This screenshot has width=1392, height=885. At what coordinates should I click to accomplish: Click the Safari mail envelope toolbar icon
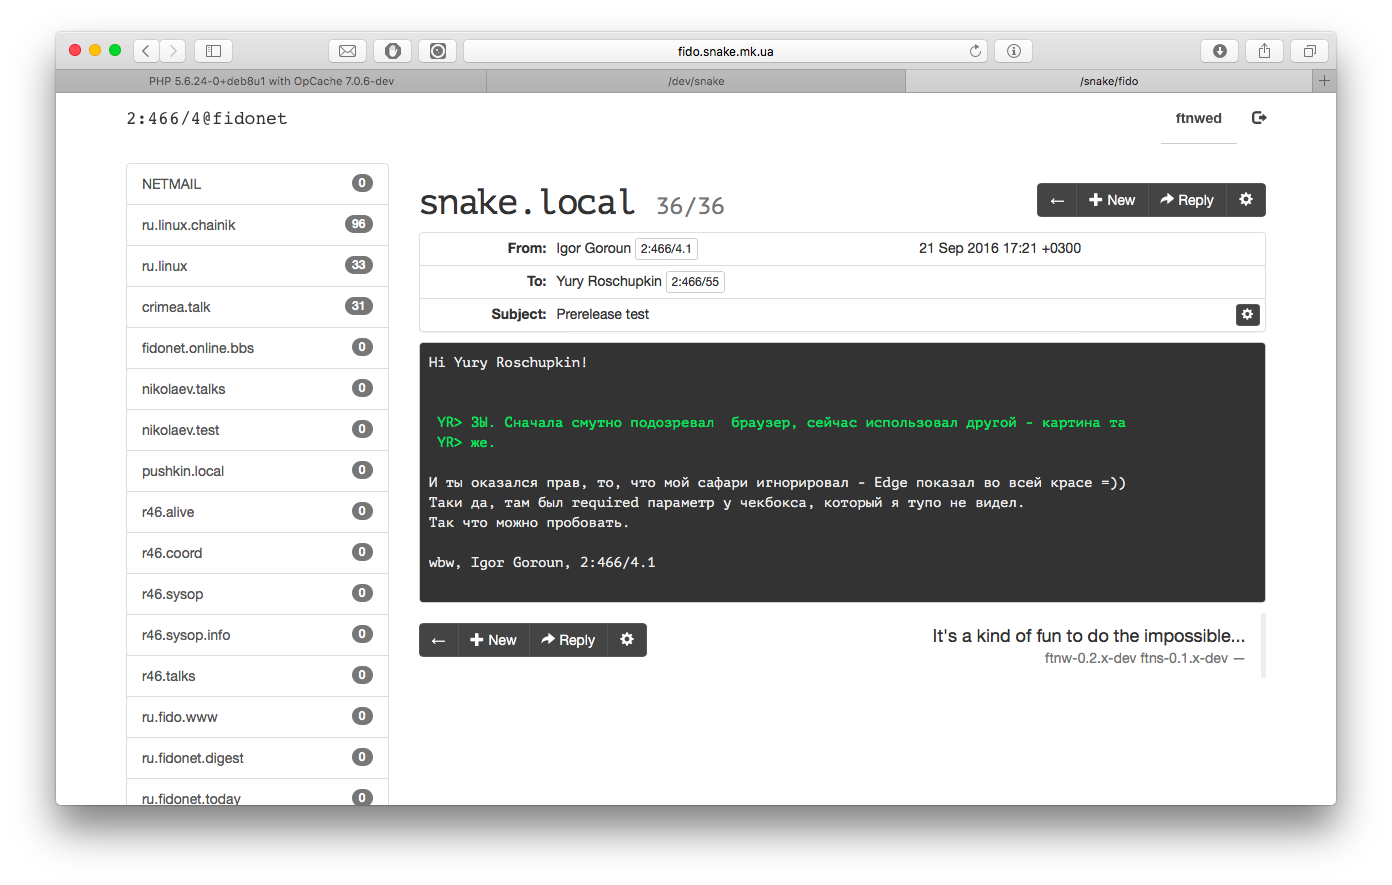click(x=347, y=51)
